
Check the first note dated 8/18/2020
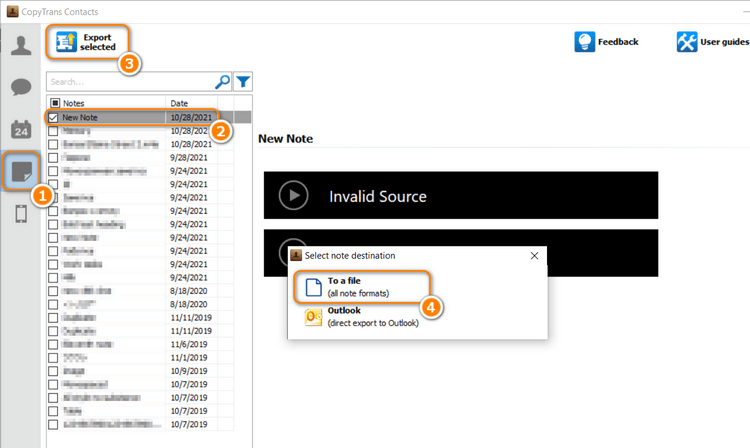(53, 291)
